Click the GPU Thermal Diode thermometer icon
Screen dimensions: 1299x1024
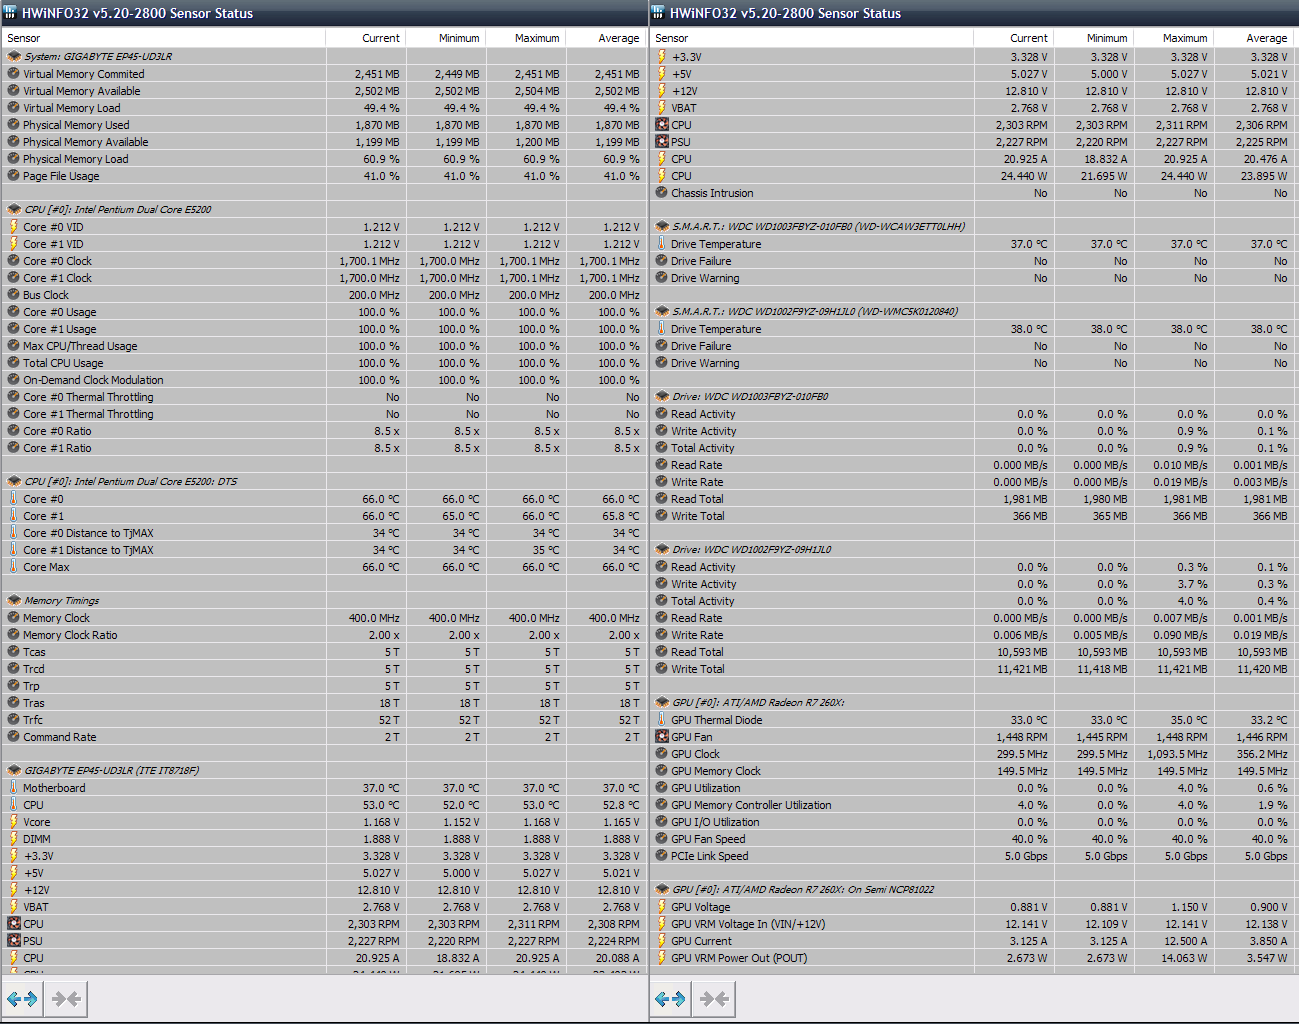point(662,720)
